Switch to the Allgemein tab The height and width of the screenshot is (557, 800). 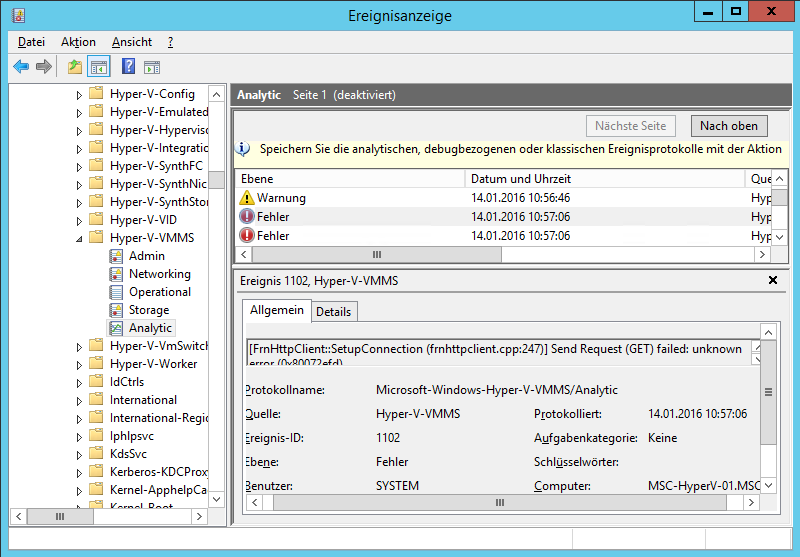(x=277, y=310)
